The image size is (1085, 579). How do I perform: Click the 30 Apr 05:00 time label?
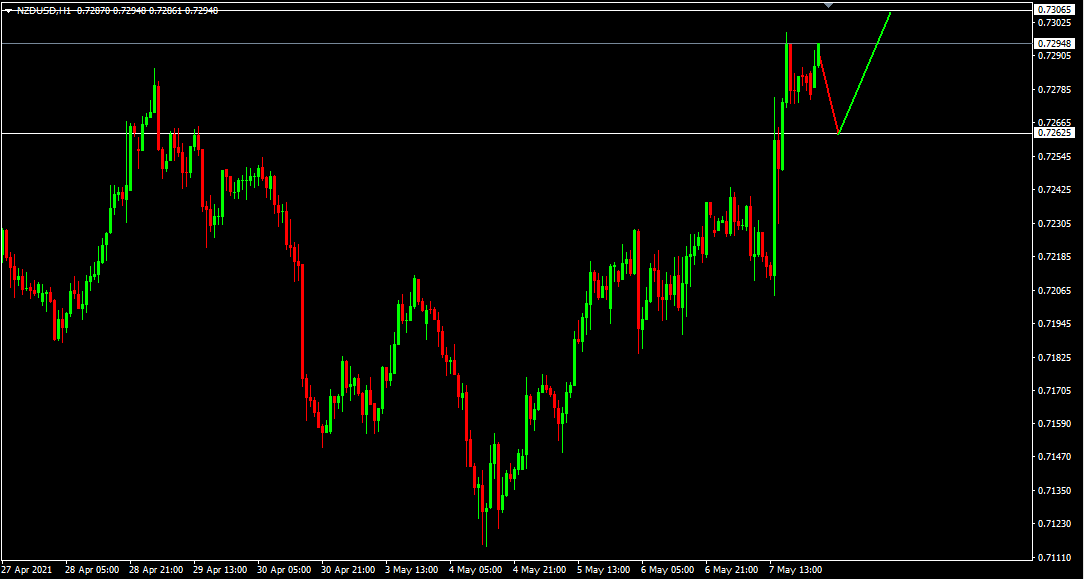click(284, 570)
